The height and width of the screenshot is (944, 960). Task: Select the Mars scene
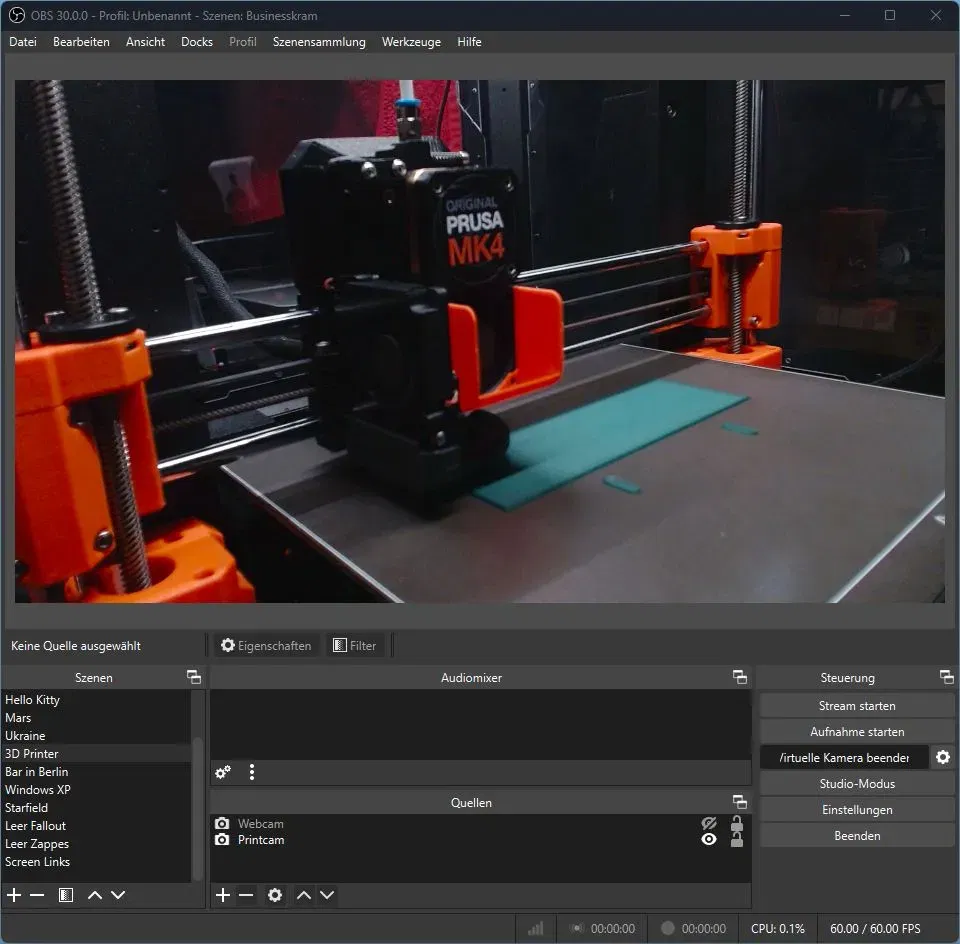[97, 717]
